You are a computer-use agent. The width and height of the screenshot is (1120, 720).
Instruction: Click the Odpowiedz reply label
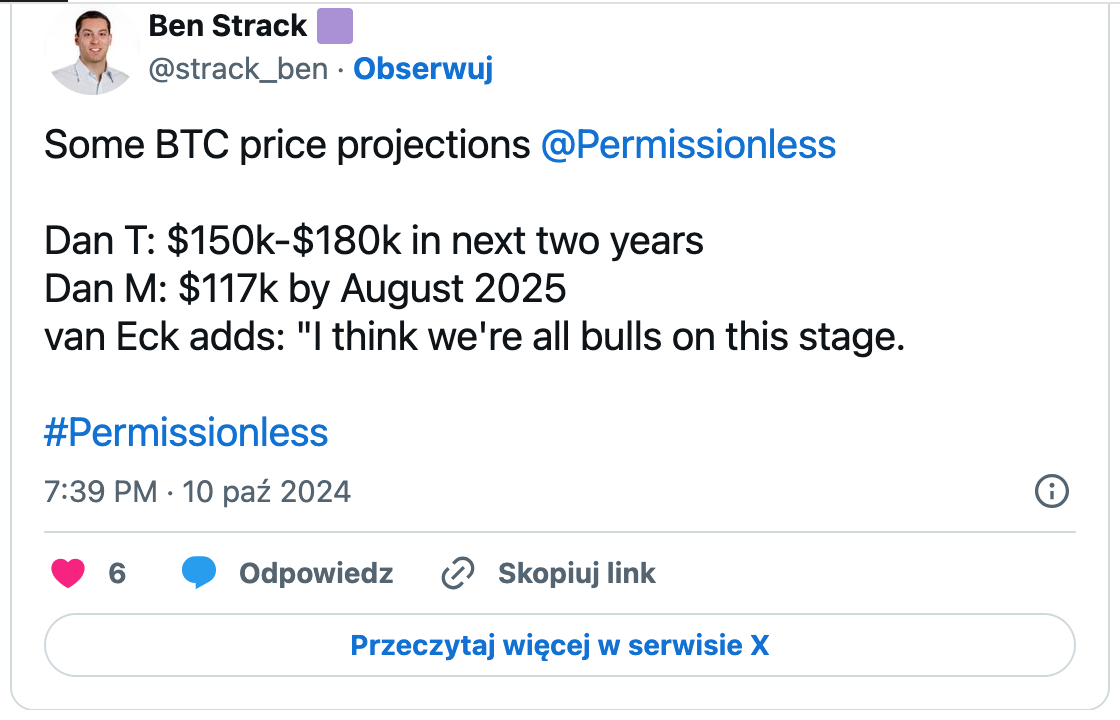[316, 573]
